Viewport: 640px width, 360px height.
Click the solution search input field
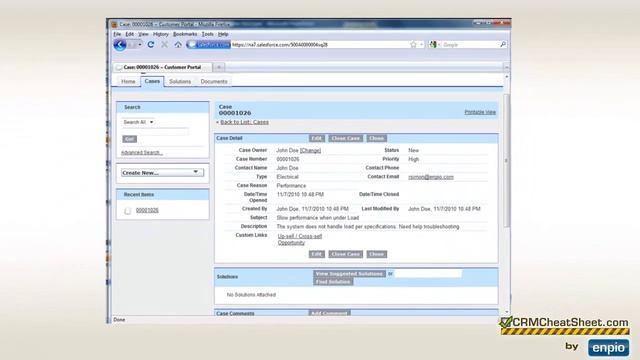coord(428,273)
